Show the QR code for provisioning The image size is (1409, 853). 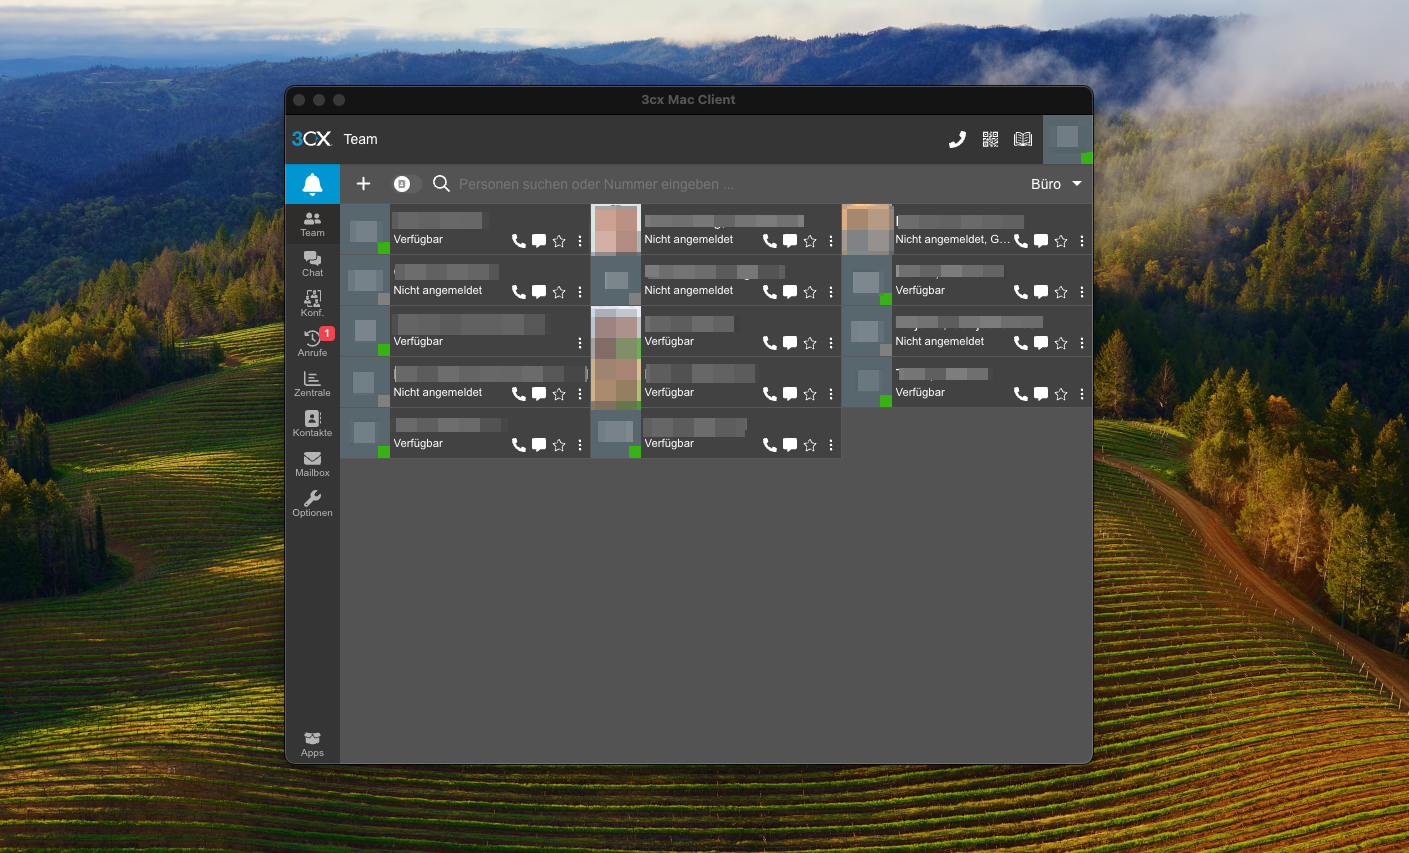[x=990, y=139]
